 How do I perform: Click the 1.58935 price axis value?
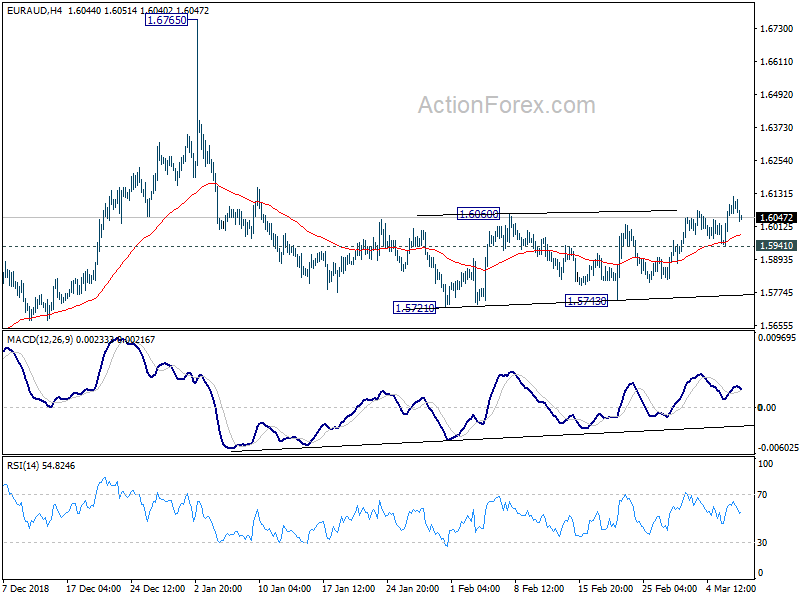pyautogui.click(x=777, y=260)
